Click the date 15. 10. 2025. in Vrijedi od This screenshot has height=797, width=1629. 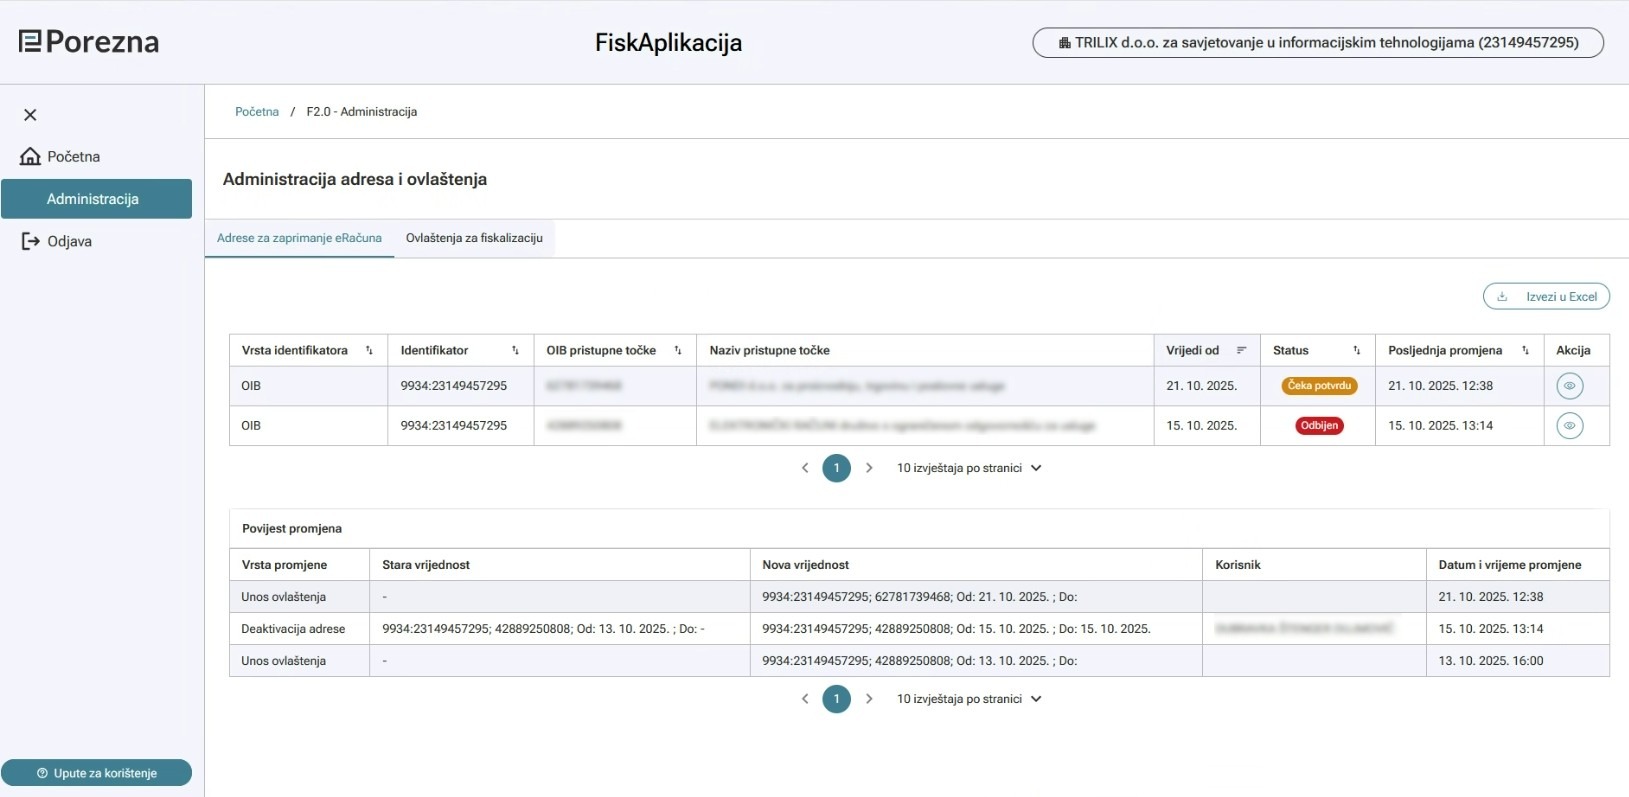pyautogui.click(x=1201, y=426)
